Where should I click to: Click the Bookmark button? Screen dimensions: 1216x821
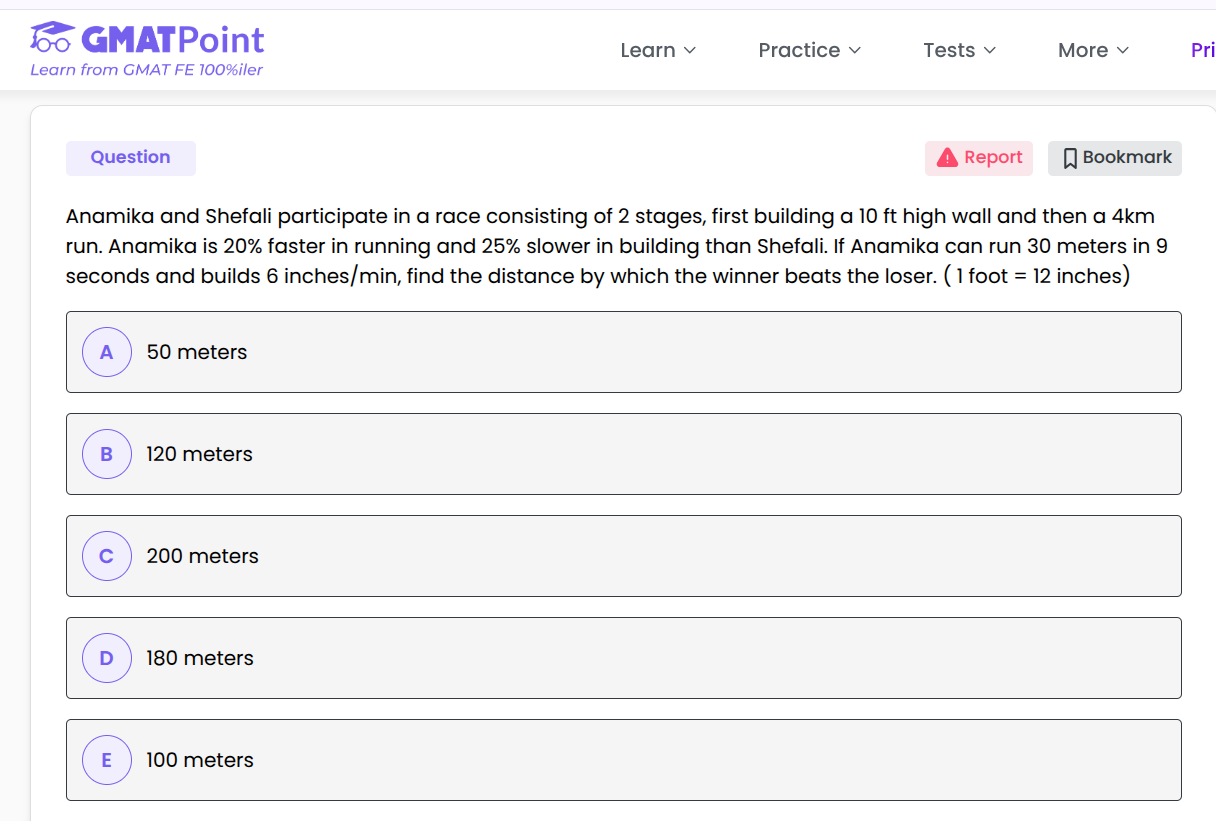(1115, 158)
